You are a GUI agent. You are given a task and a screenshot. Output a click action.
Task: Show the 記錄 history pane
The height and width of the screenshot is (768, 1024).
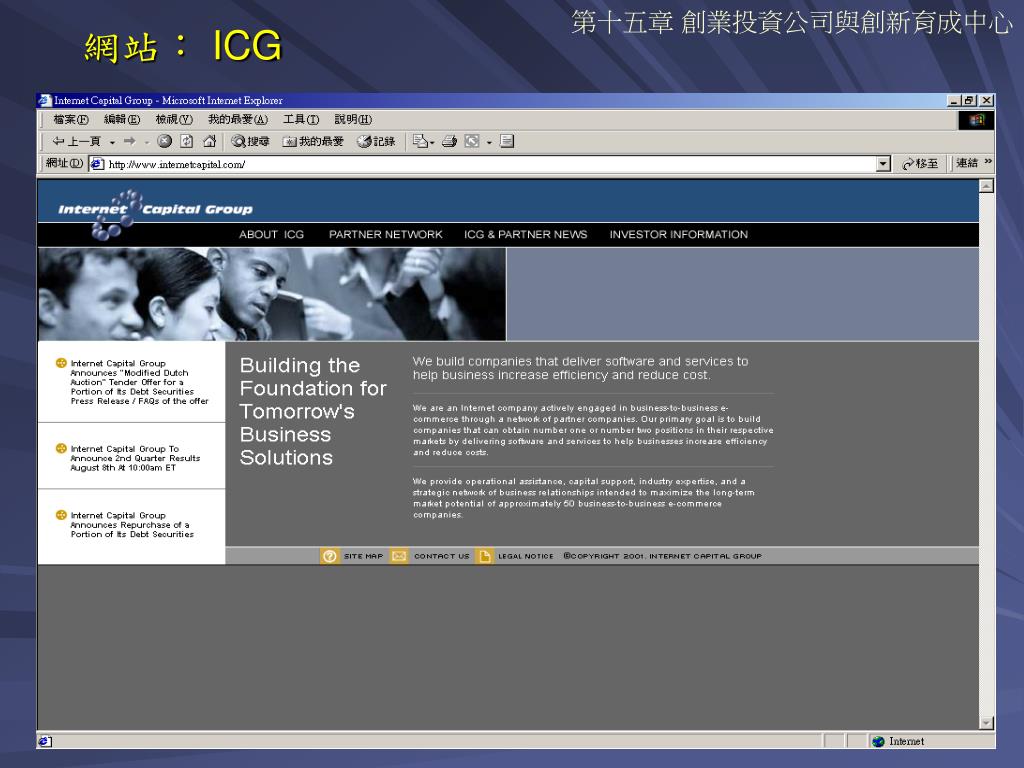pyautogui.click(x=376, y=141)
